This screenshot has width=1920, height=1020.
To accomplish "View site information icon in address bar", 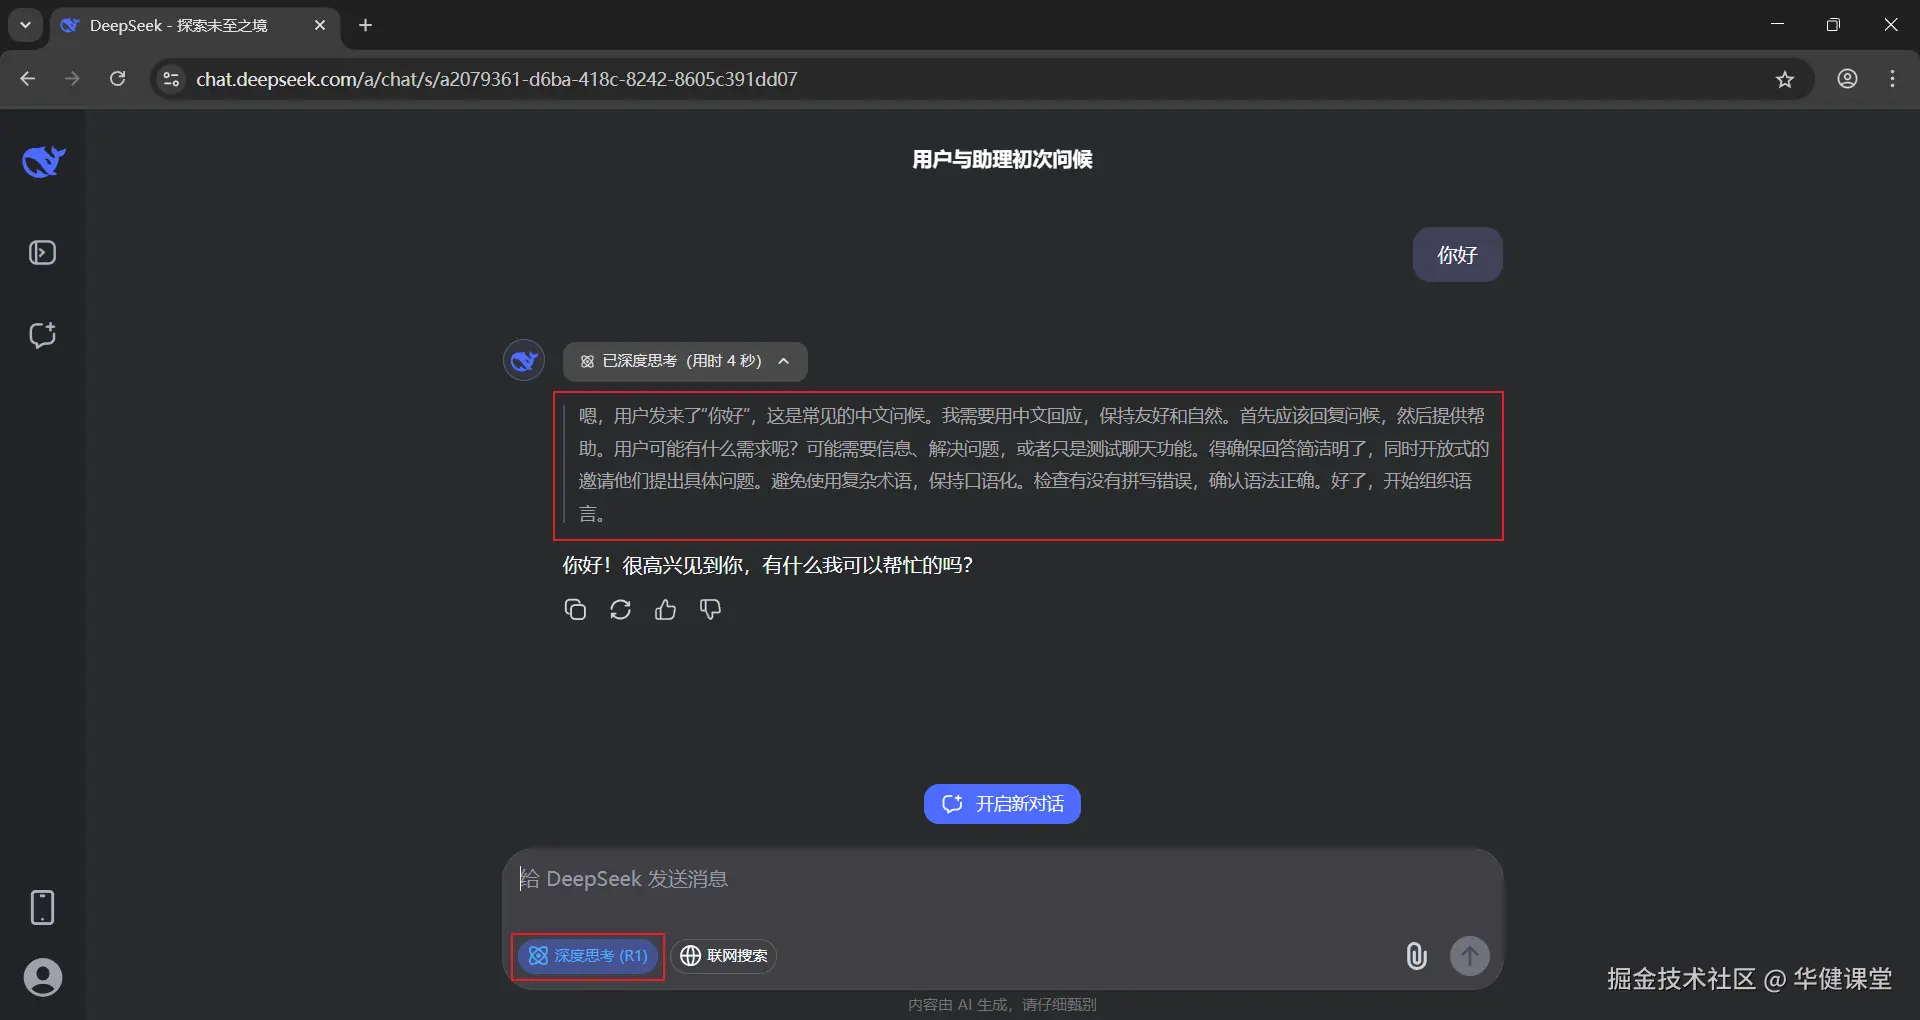I will [171, 79].
